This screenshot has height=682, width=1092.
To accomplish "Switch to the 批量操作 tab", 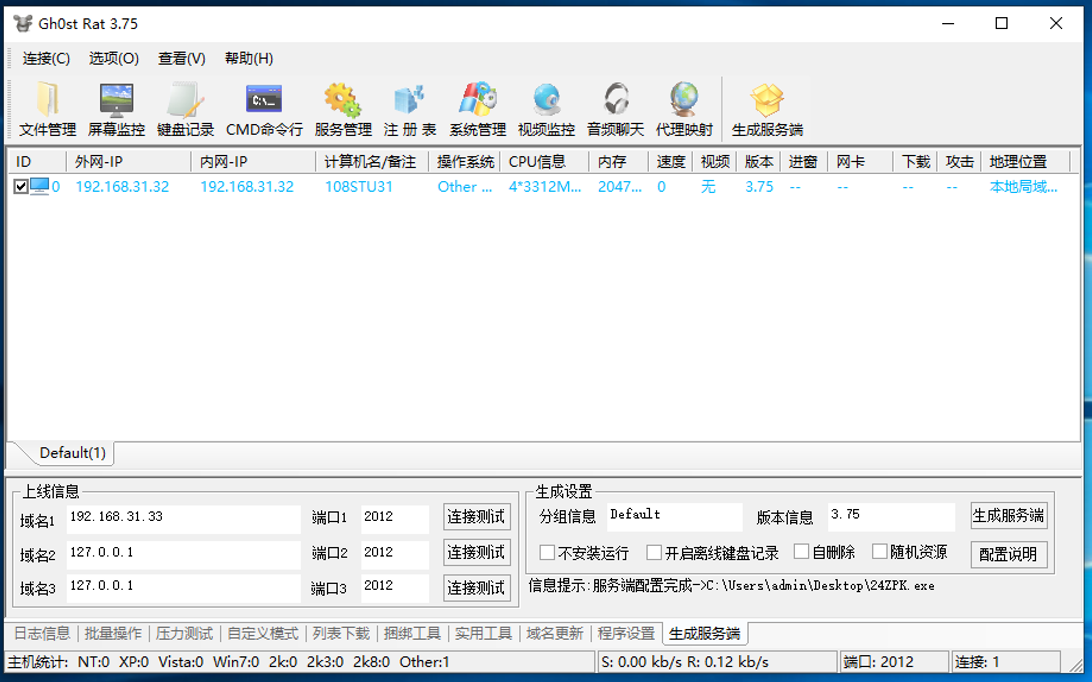I will (113, 633).
